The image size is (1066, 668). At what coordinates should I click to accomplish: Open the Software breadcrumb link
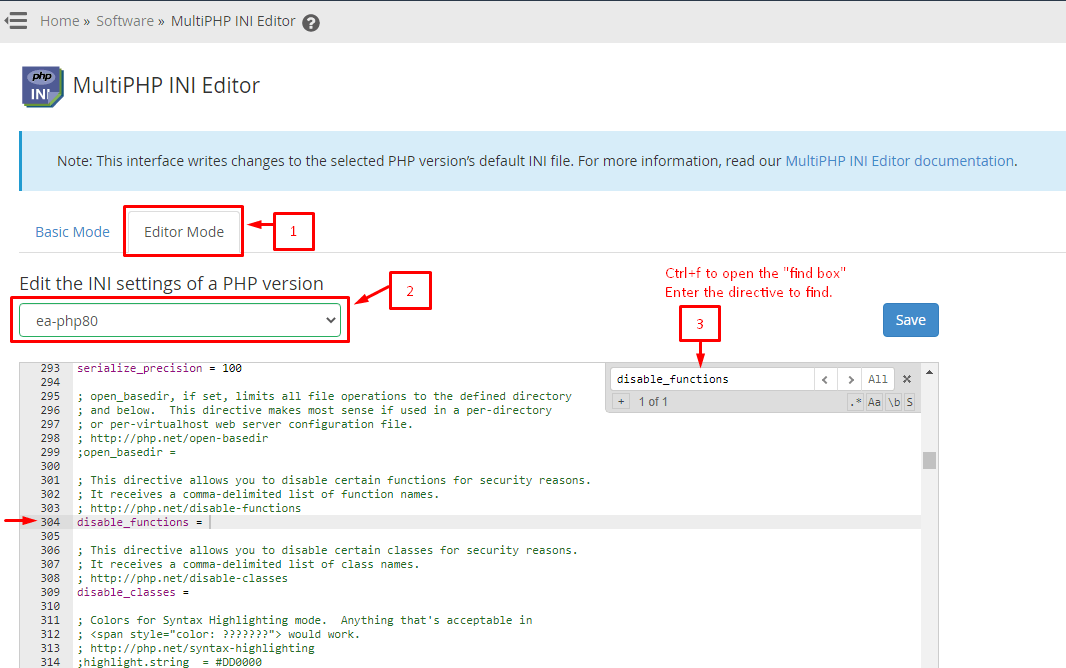pyautogui.click(x=125, y=21)
